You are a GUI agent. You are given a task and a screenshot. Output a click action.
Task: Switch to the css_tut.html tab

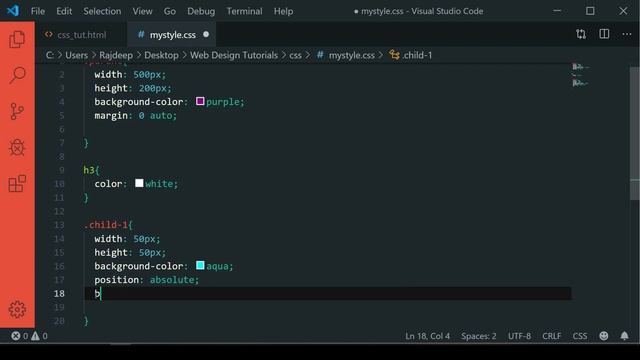pos(81,35)
